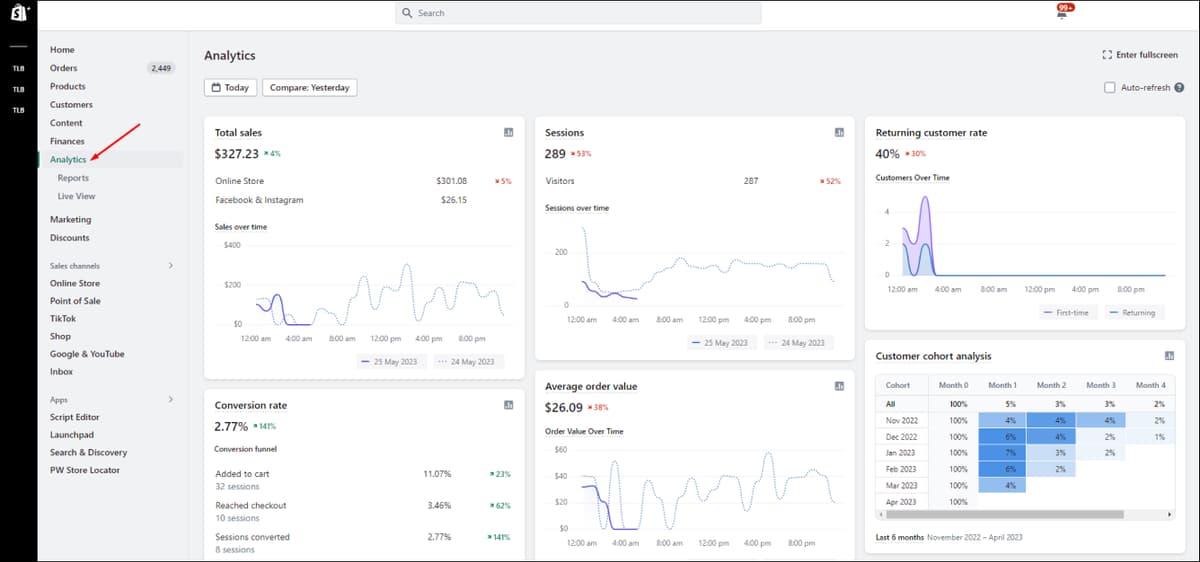Click the Added to cart funnel row
The width and height of the screenshot is (1200, 562).
364,479
